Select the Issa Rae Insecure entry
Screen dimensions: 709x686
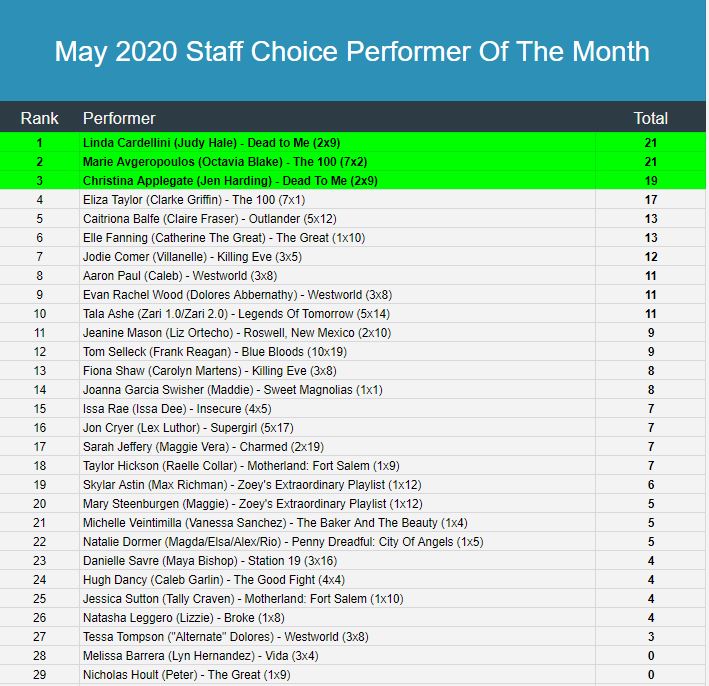[x=177, y=409]
